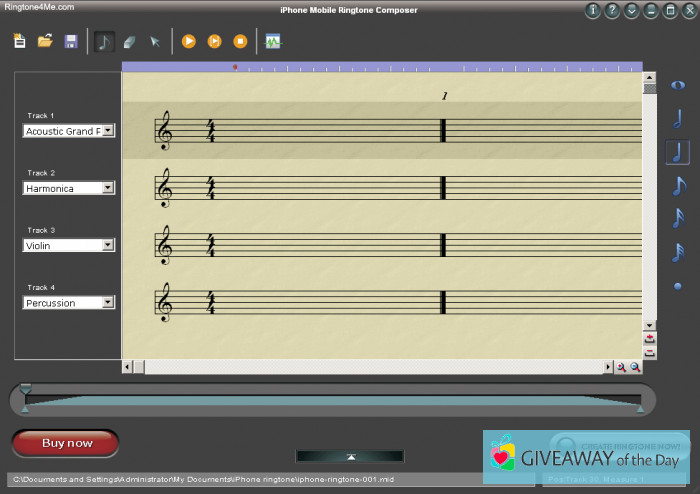
Task: Click the Buy now button
Action: click(66, 443)
